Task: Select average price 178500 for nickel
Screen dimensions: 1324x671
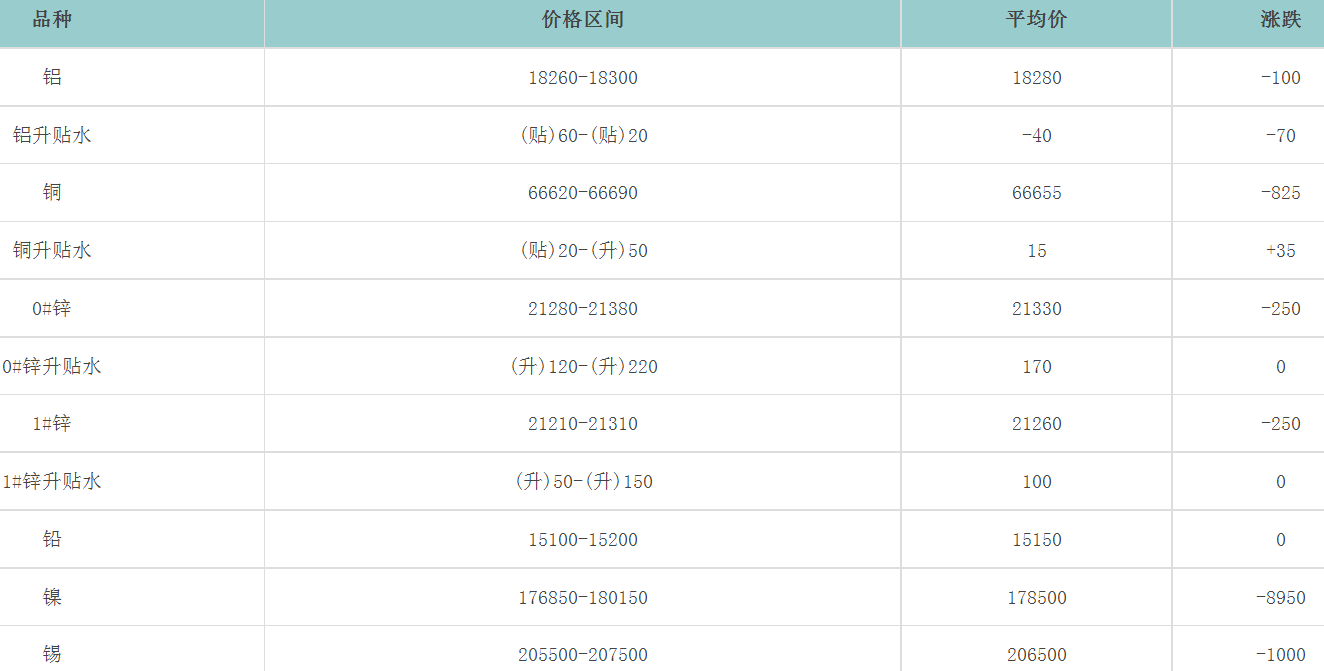Action: click(1036, 598)
